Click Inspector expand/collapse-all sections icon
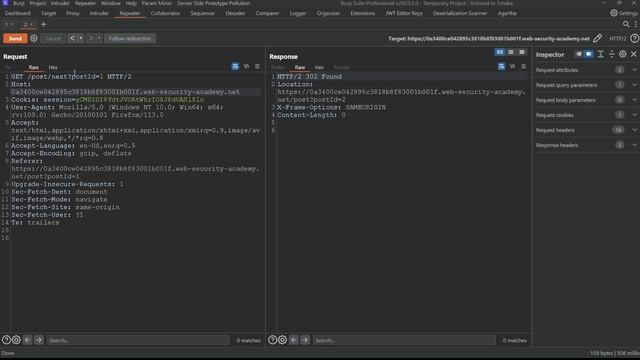The image size is (640, 360). tap(611, 54)
